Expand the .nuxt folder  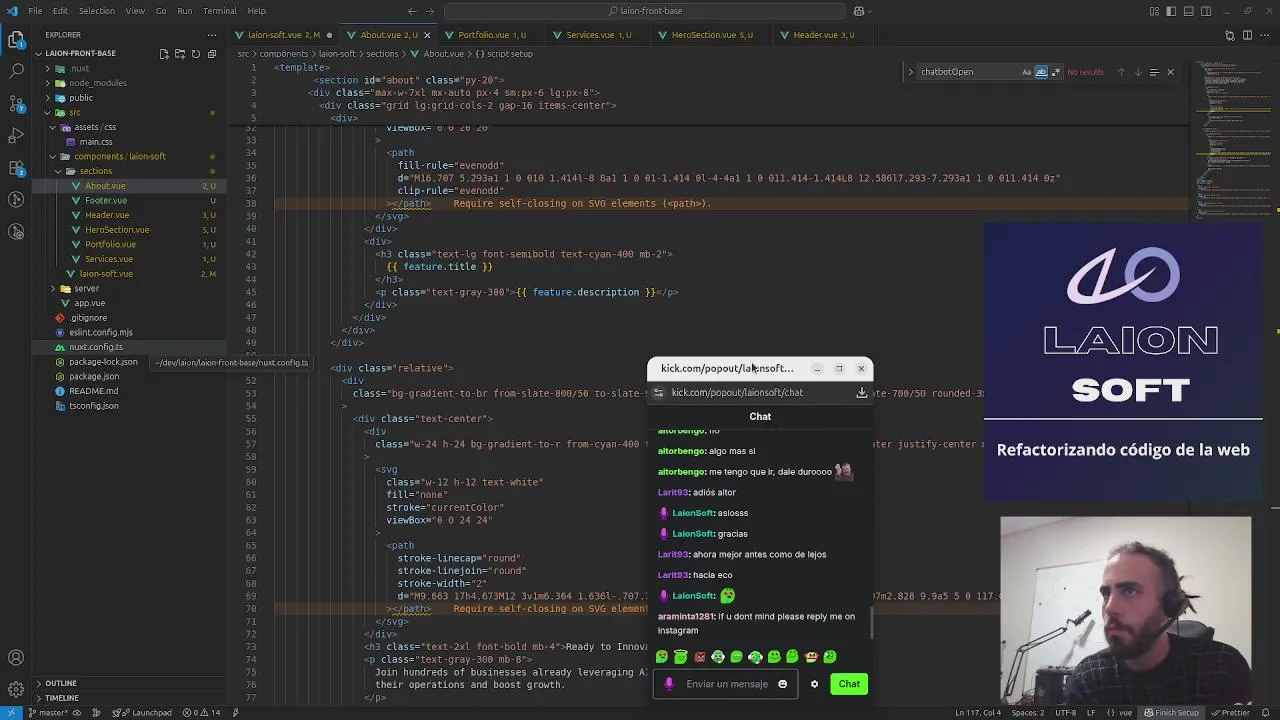(x=48, y=69)
